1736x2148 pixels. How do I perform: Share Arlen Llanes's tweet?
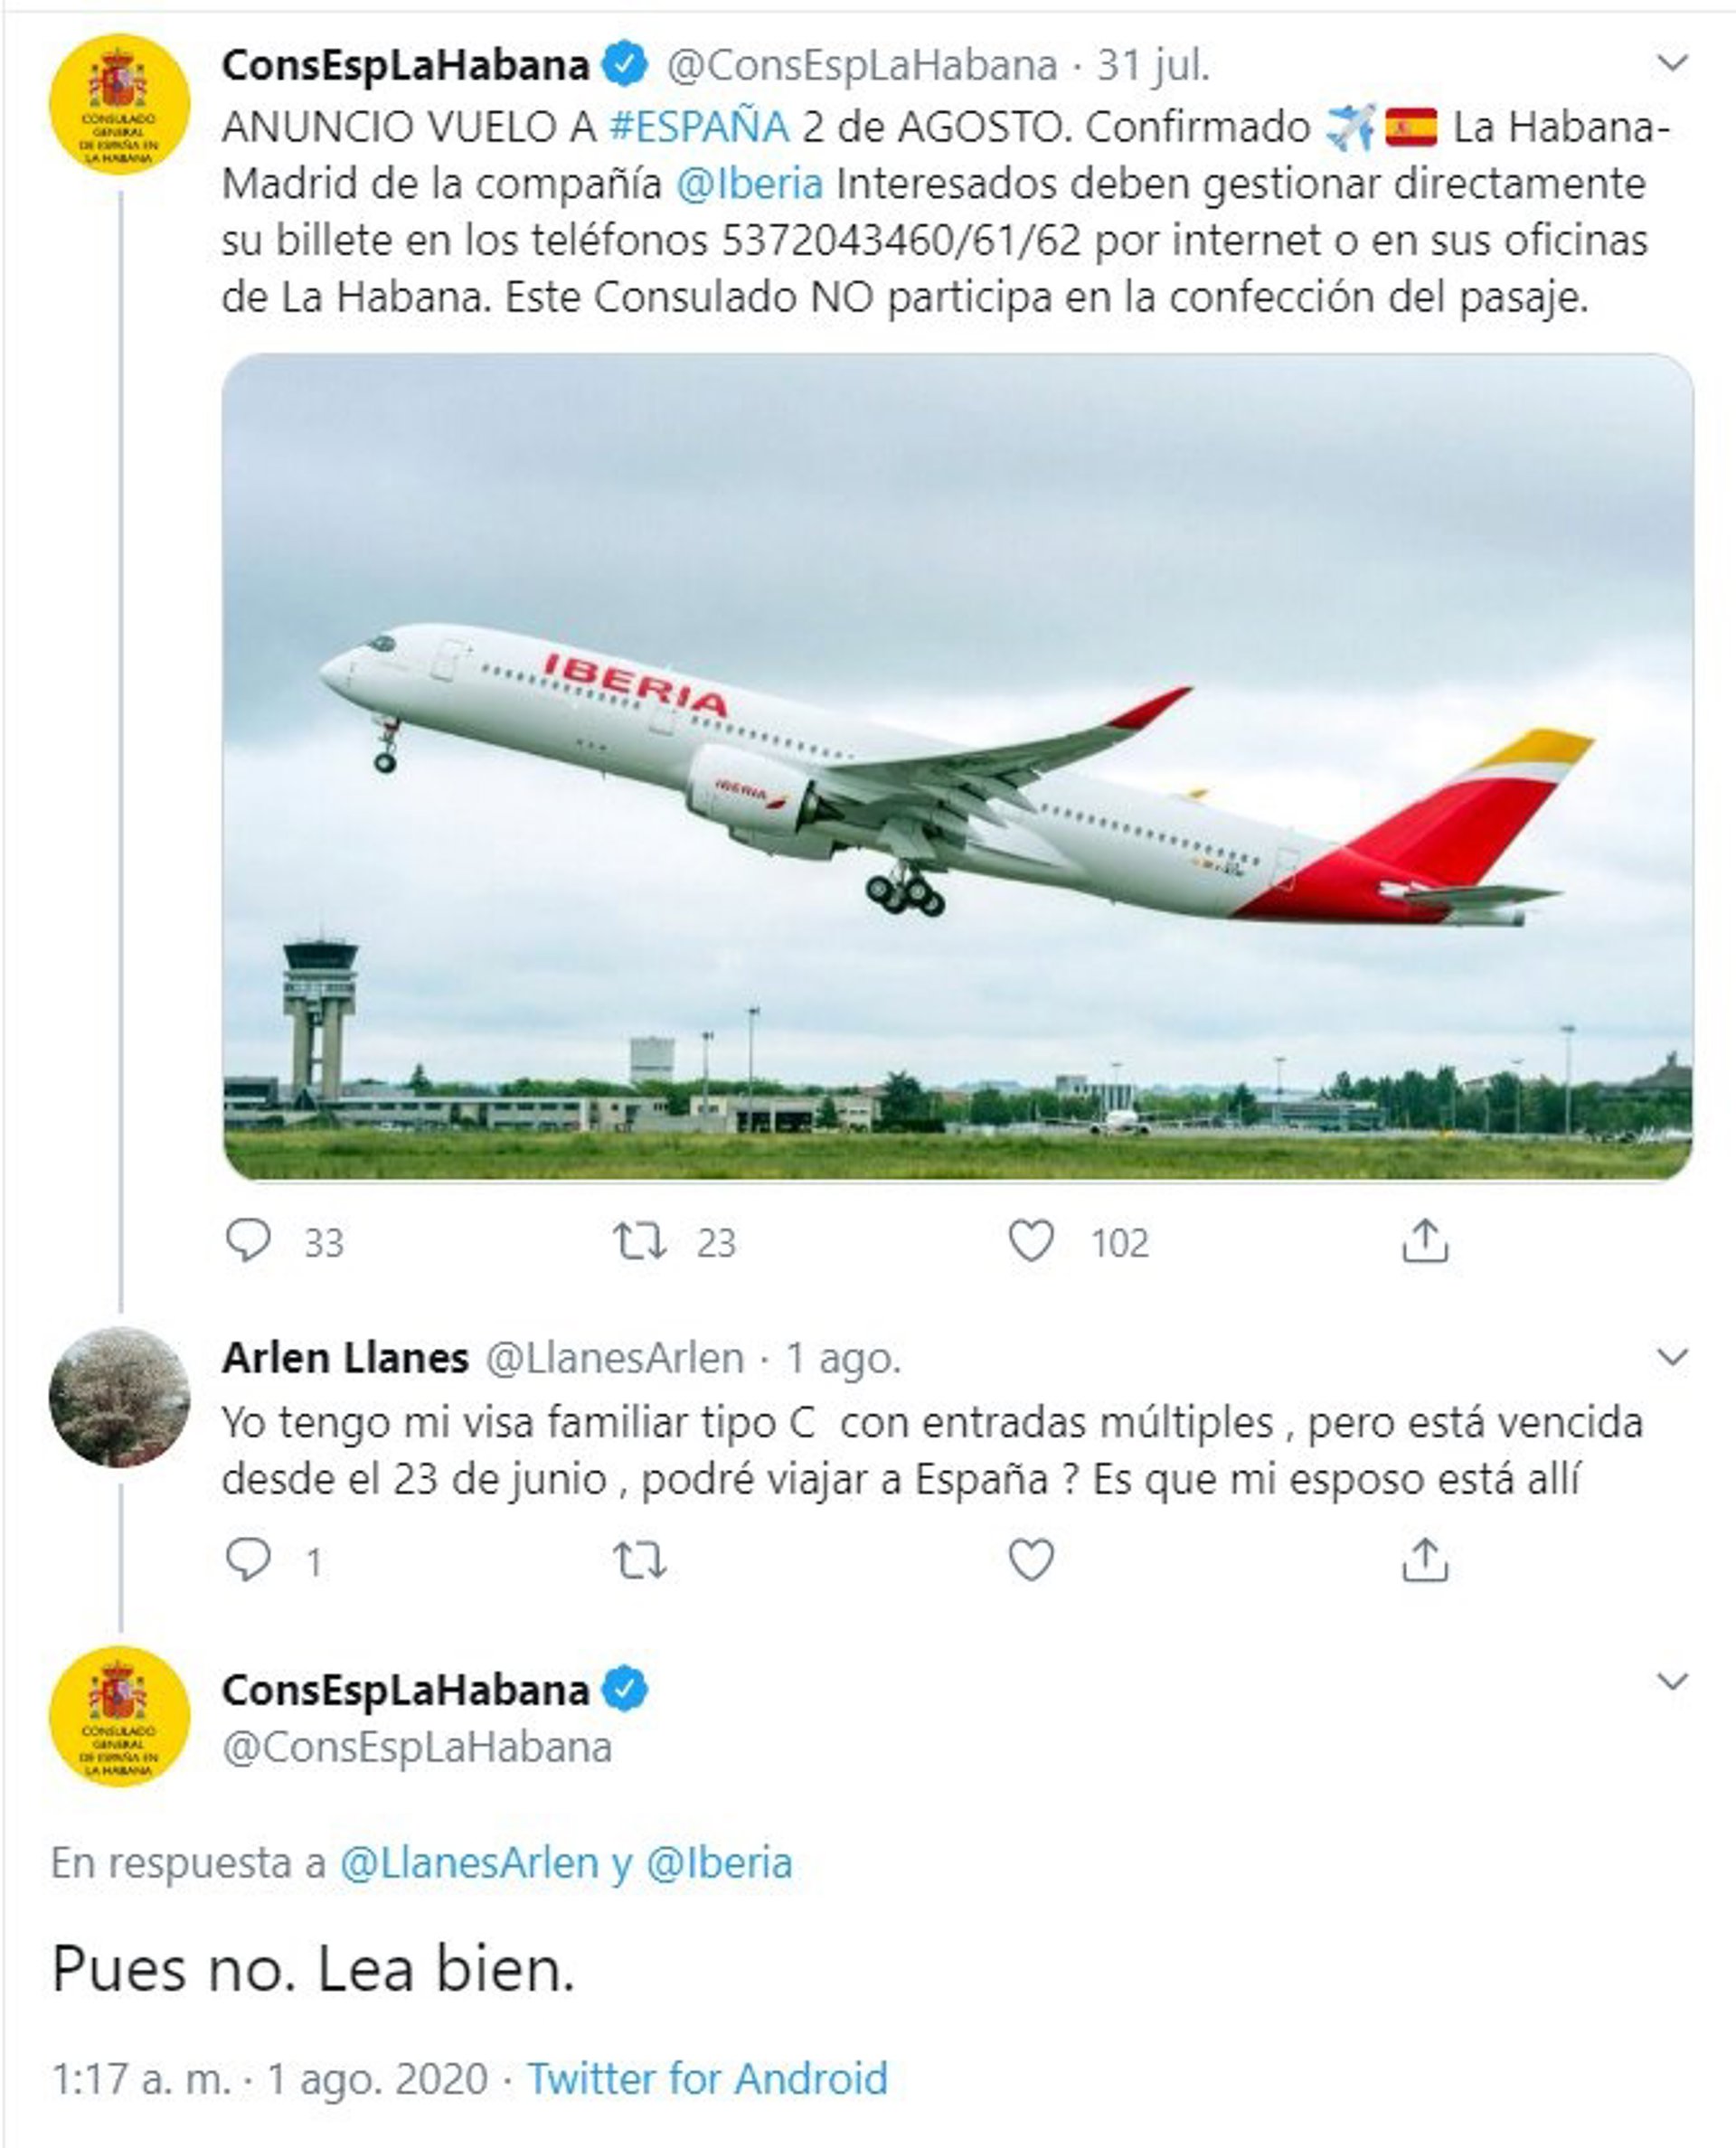tap(1424, 1560)
